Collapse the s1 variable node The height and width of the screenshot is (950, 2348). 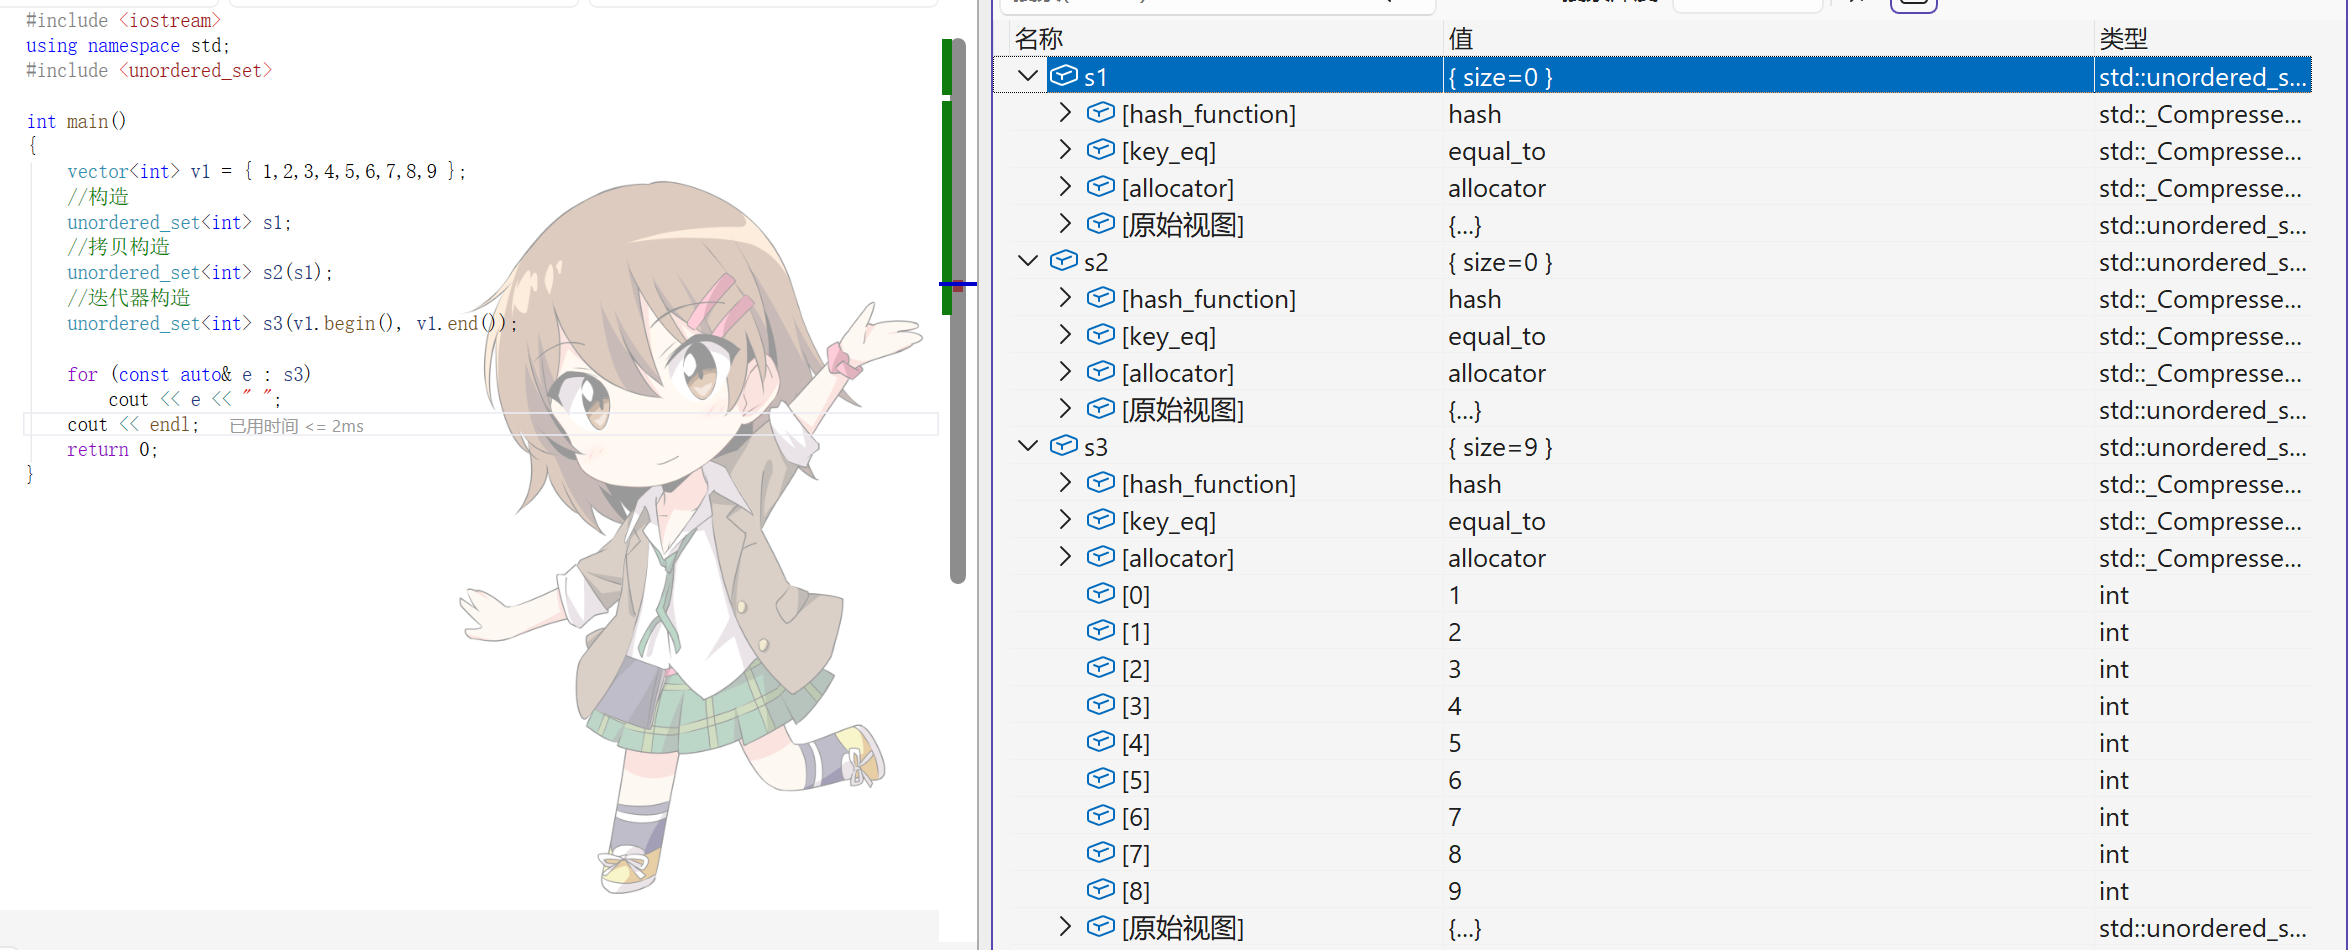(1027, 76)
